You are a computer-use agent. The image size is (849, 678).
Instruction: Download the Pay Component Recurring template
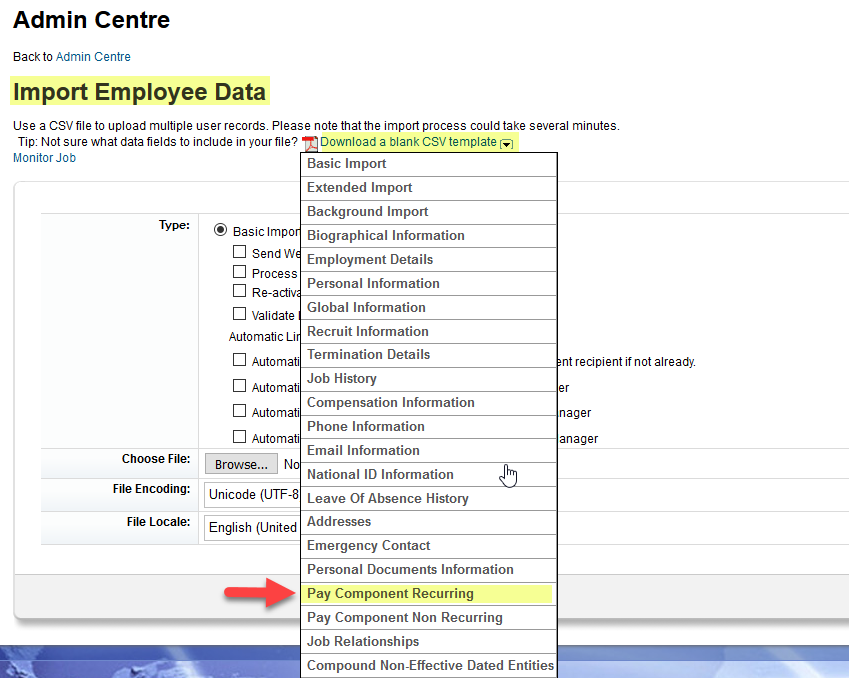pyautogui.click(x=429, y=594)
